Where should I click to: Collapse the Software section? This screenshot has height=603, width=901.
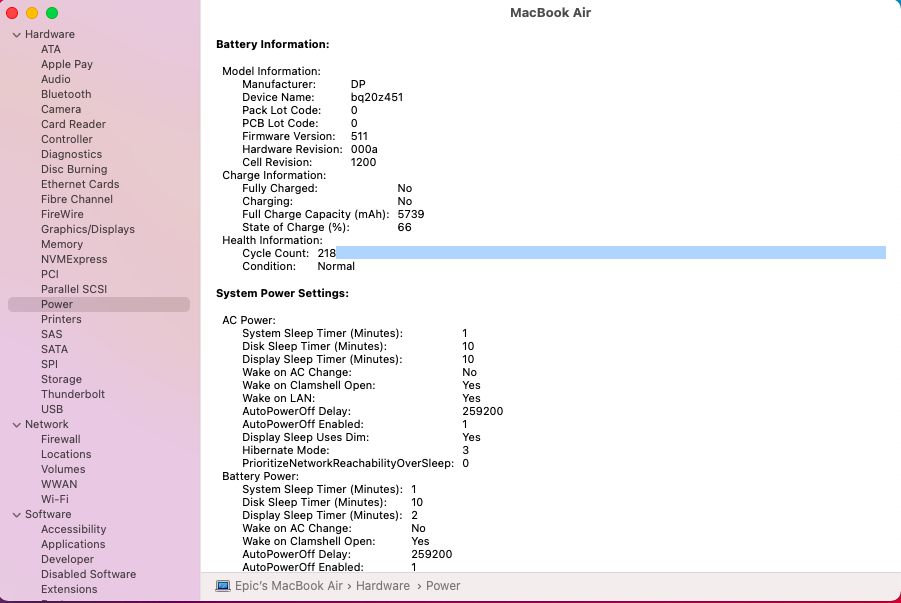[x=17, y=515]
